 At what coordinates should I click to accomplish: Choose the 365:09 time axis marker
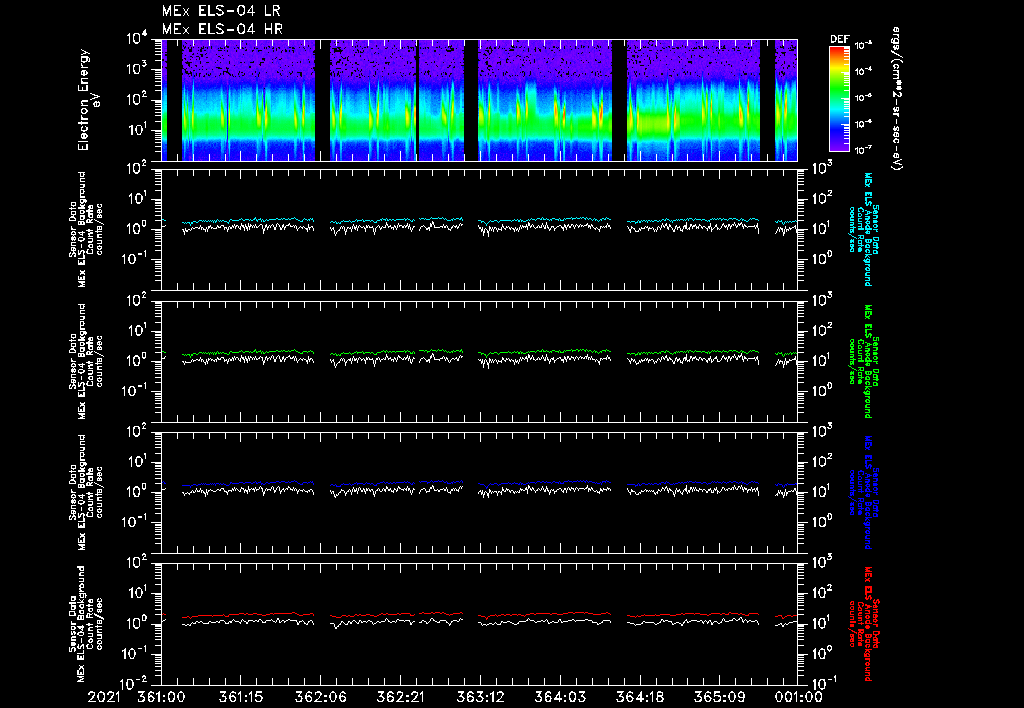(x=718, y=695)
